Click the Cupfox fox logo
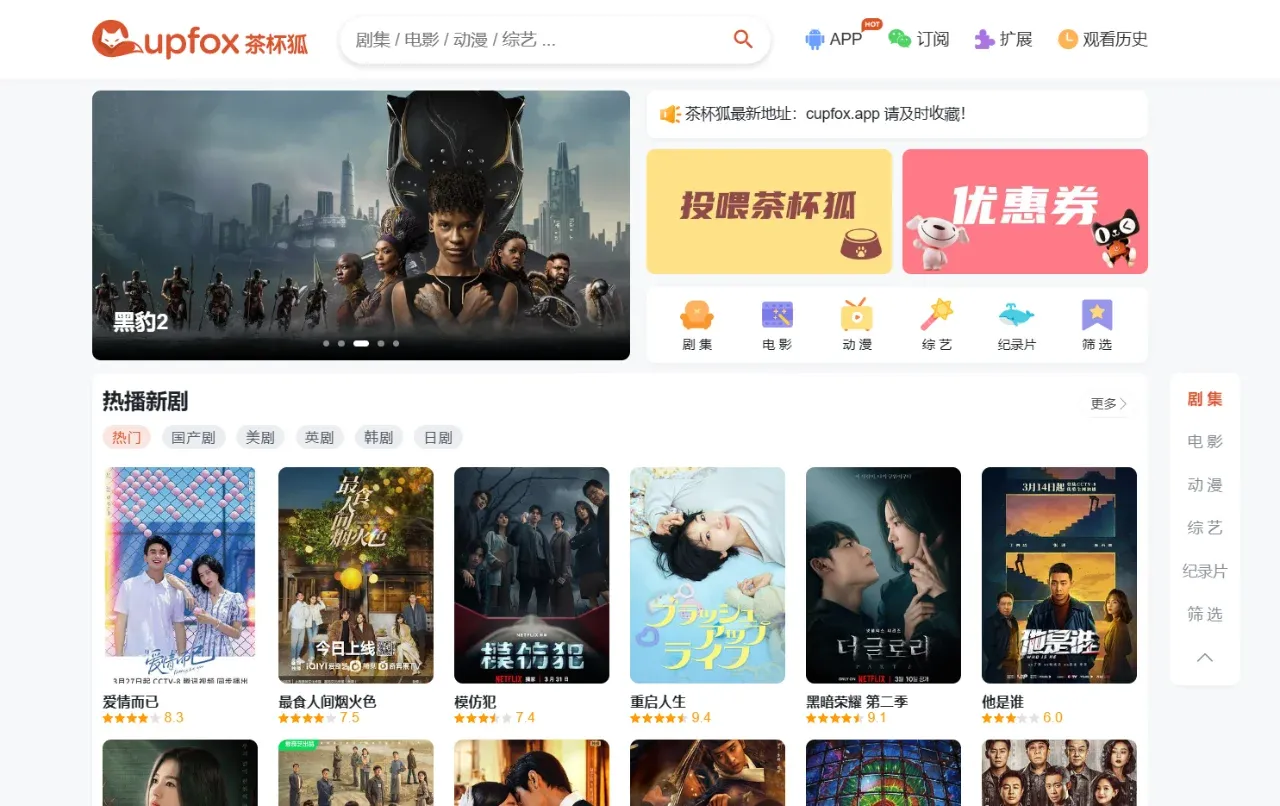 [x=200, y=40]
